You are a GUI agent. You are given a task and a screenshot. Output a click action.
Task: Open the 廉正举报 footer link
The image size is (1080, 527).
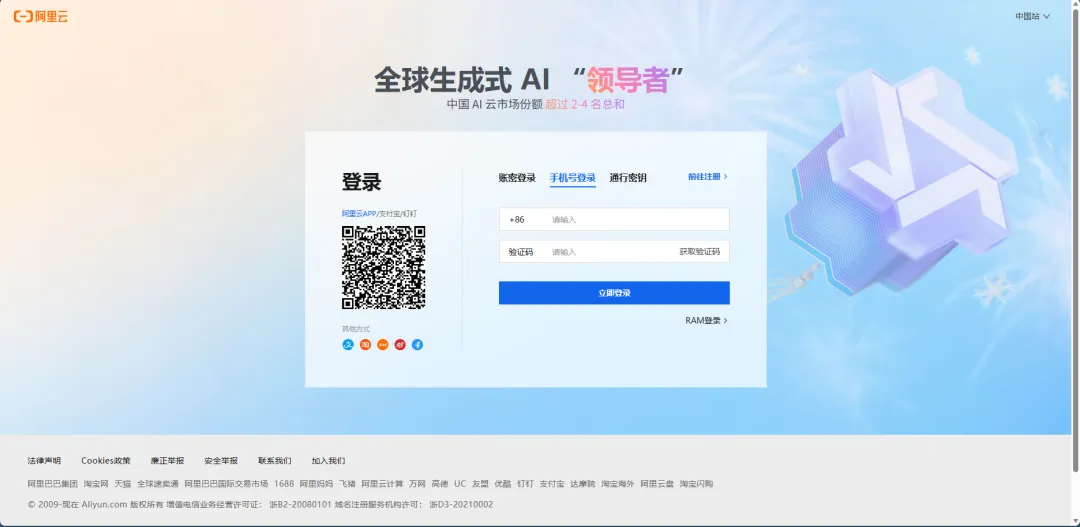tap(167, 461)
